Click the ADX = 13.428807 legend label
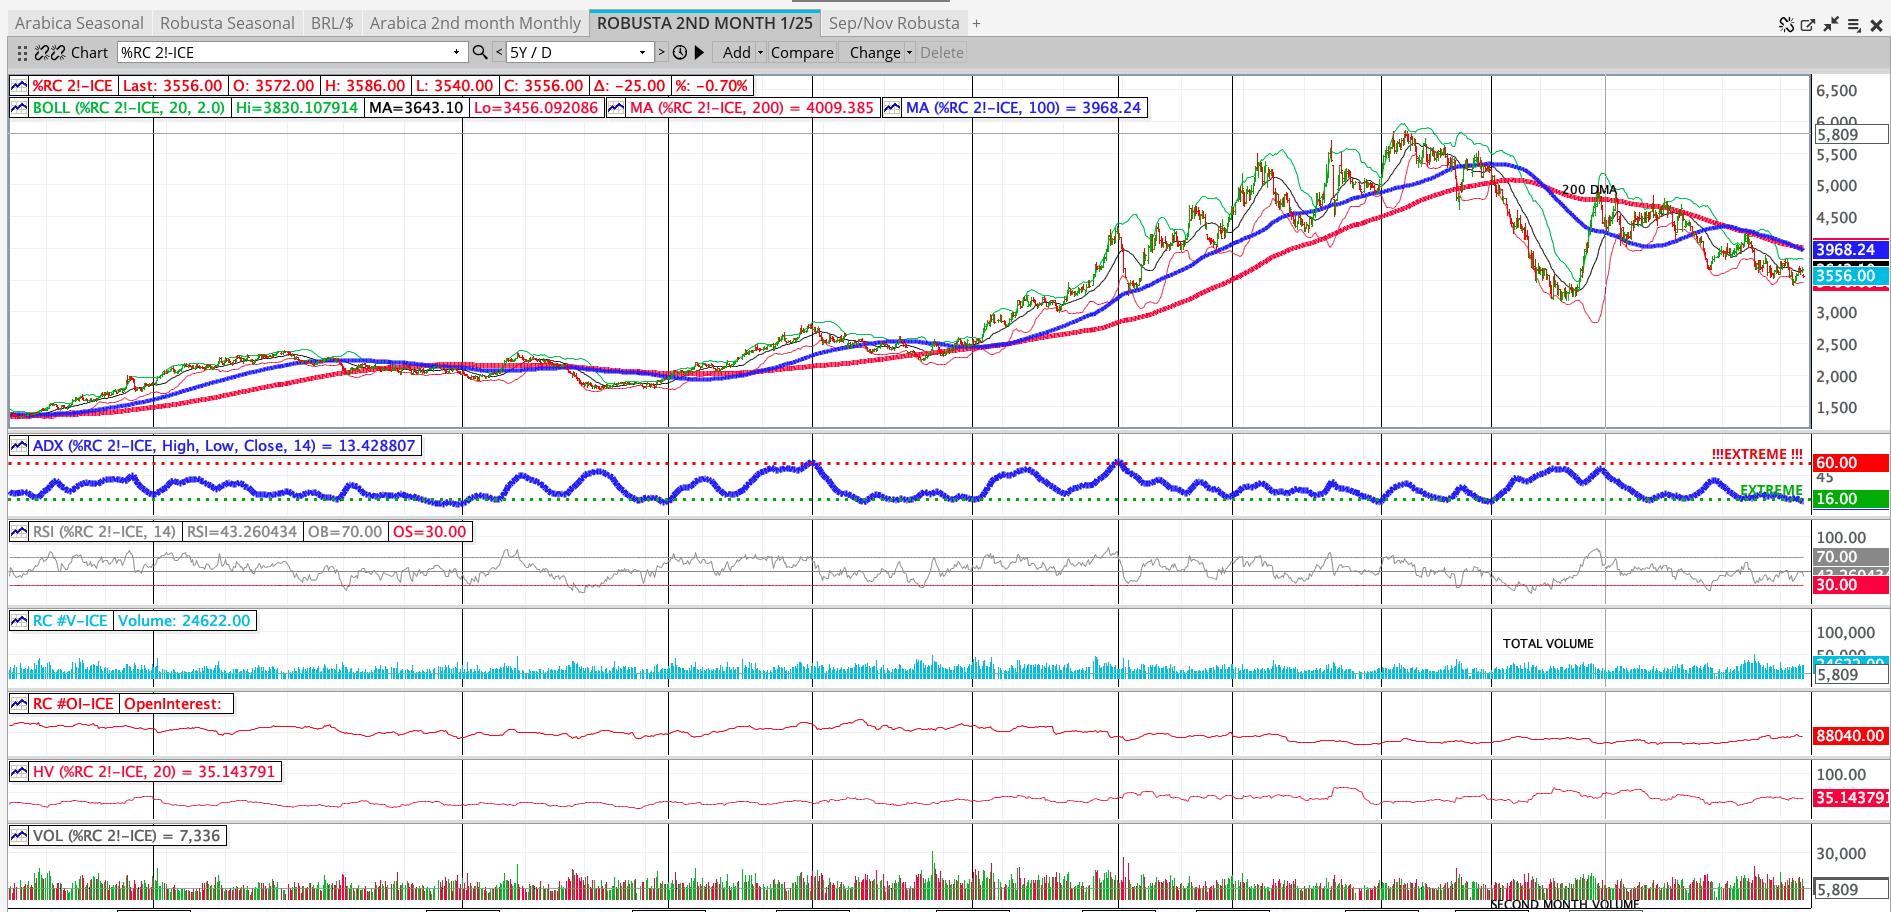This screenshot has height=912, width=1891. click(224, 446)
